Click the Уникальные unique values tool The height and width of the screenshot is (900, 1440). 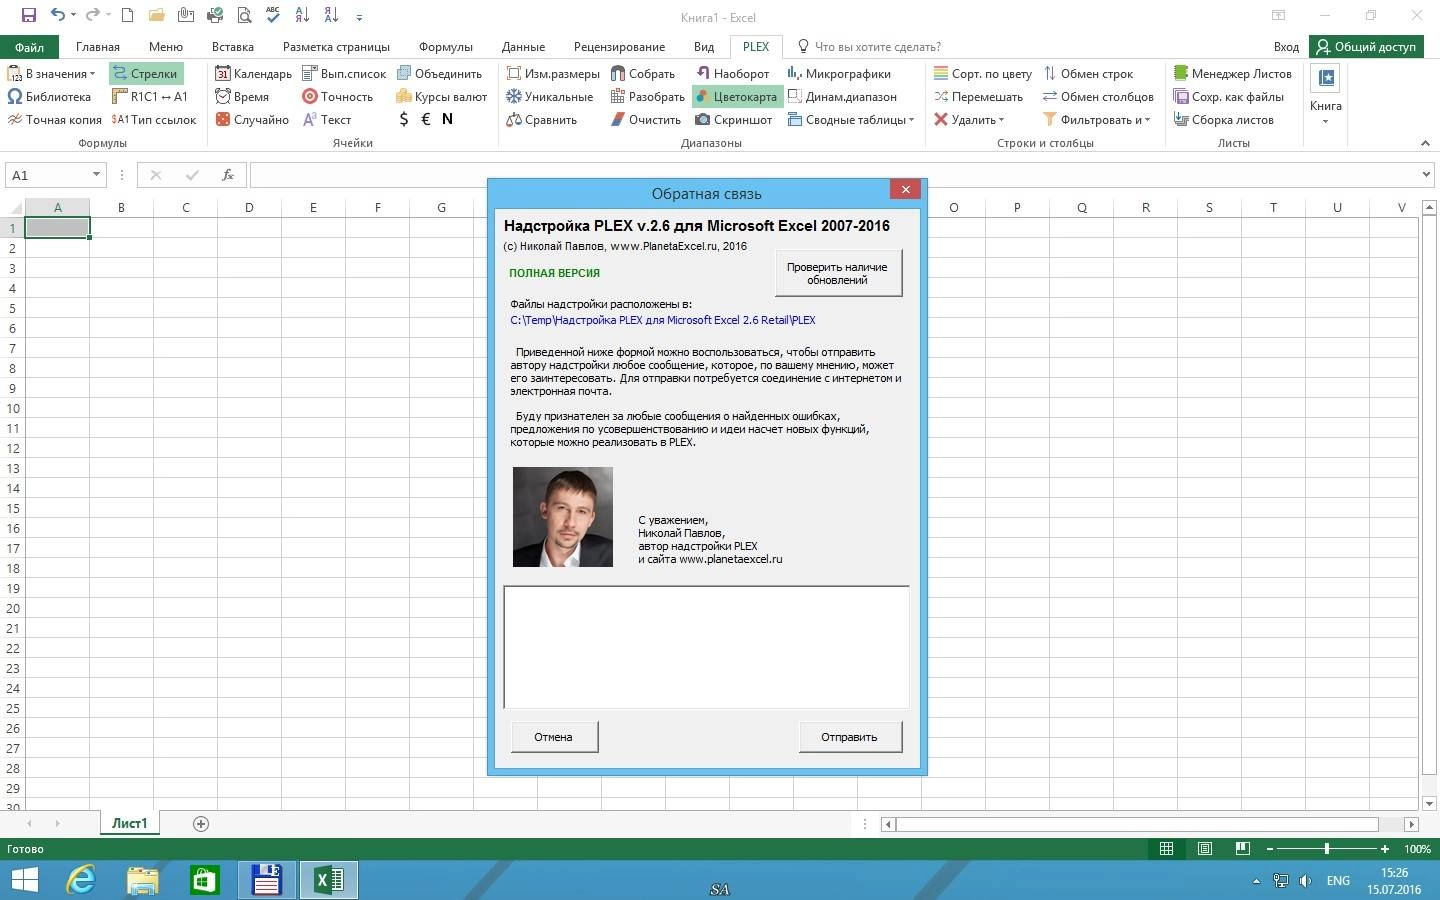point(549,97)
